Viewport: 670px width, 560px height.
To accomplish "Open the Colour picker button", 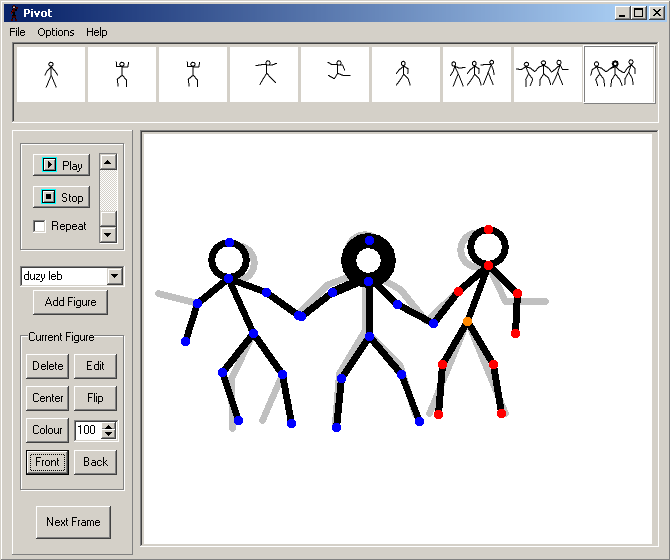I will tap(47, 430).
